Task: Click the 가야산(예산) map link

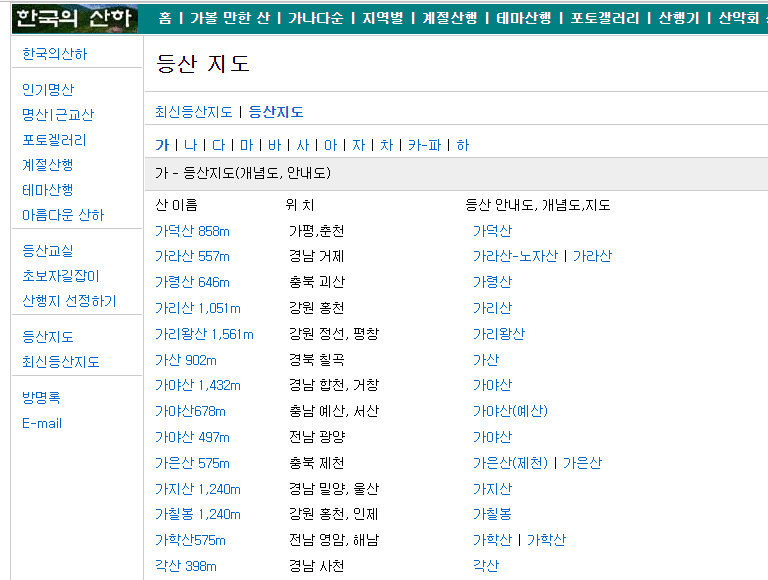Action: tap(510, 411)
